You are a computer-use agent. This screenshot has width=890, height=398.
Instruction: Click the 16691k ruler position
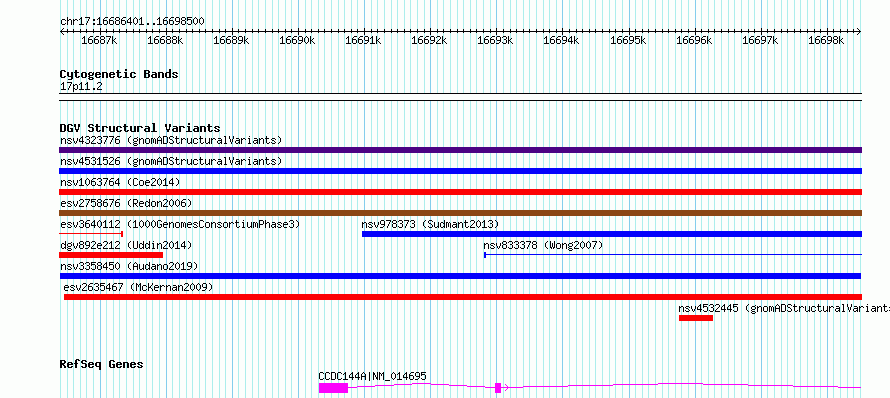coord(363,40)
